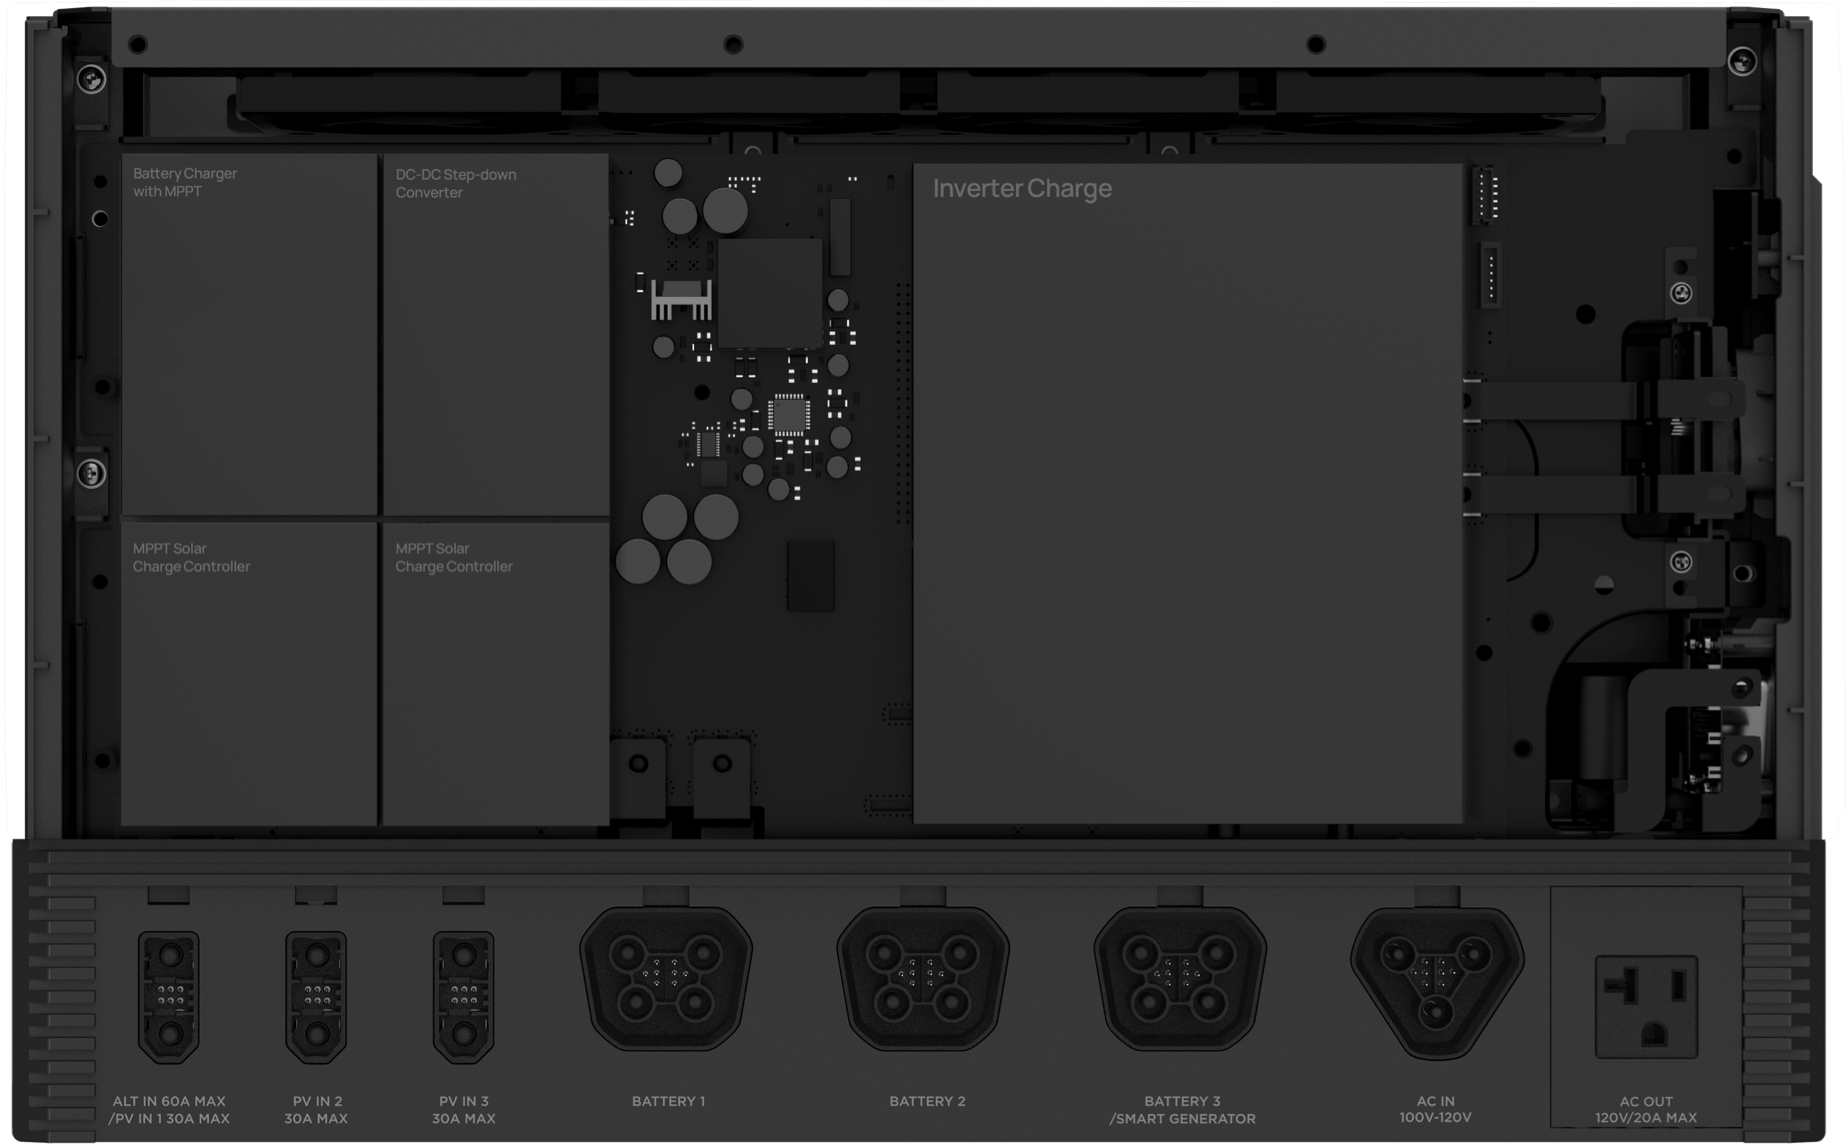Click the 'PV IN 2 30A MAX' label

coord(316,1110)
